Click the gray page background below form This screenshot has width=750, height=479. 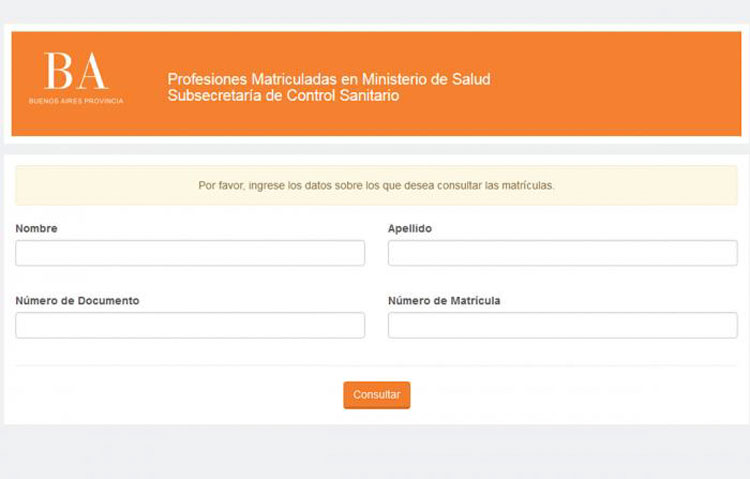(x=375, y=452)
